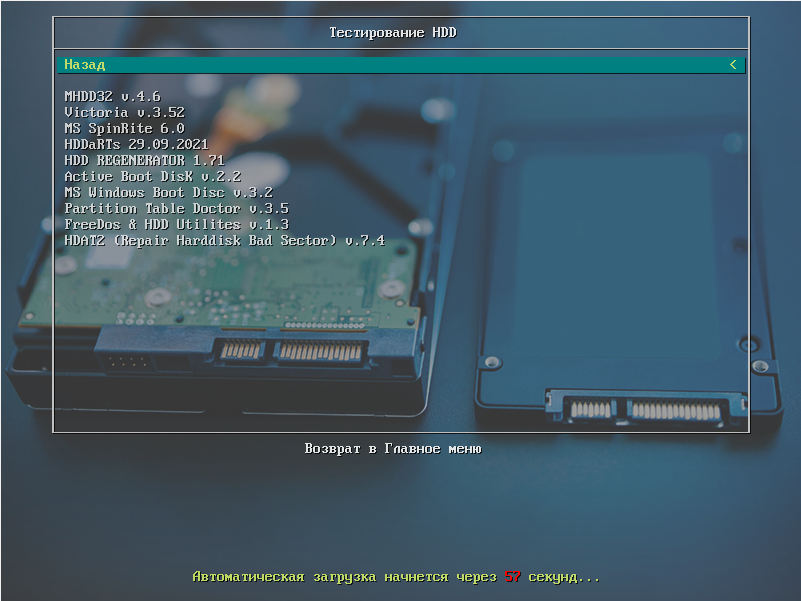Select MS Windows Boot Disc v.3.2

(x=168, y=192)
